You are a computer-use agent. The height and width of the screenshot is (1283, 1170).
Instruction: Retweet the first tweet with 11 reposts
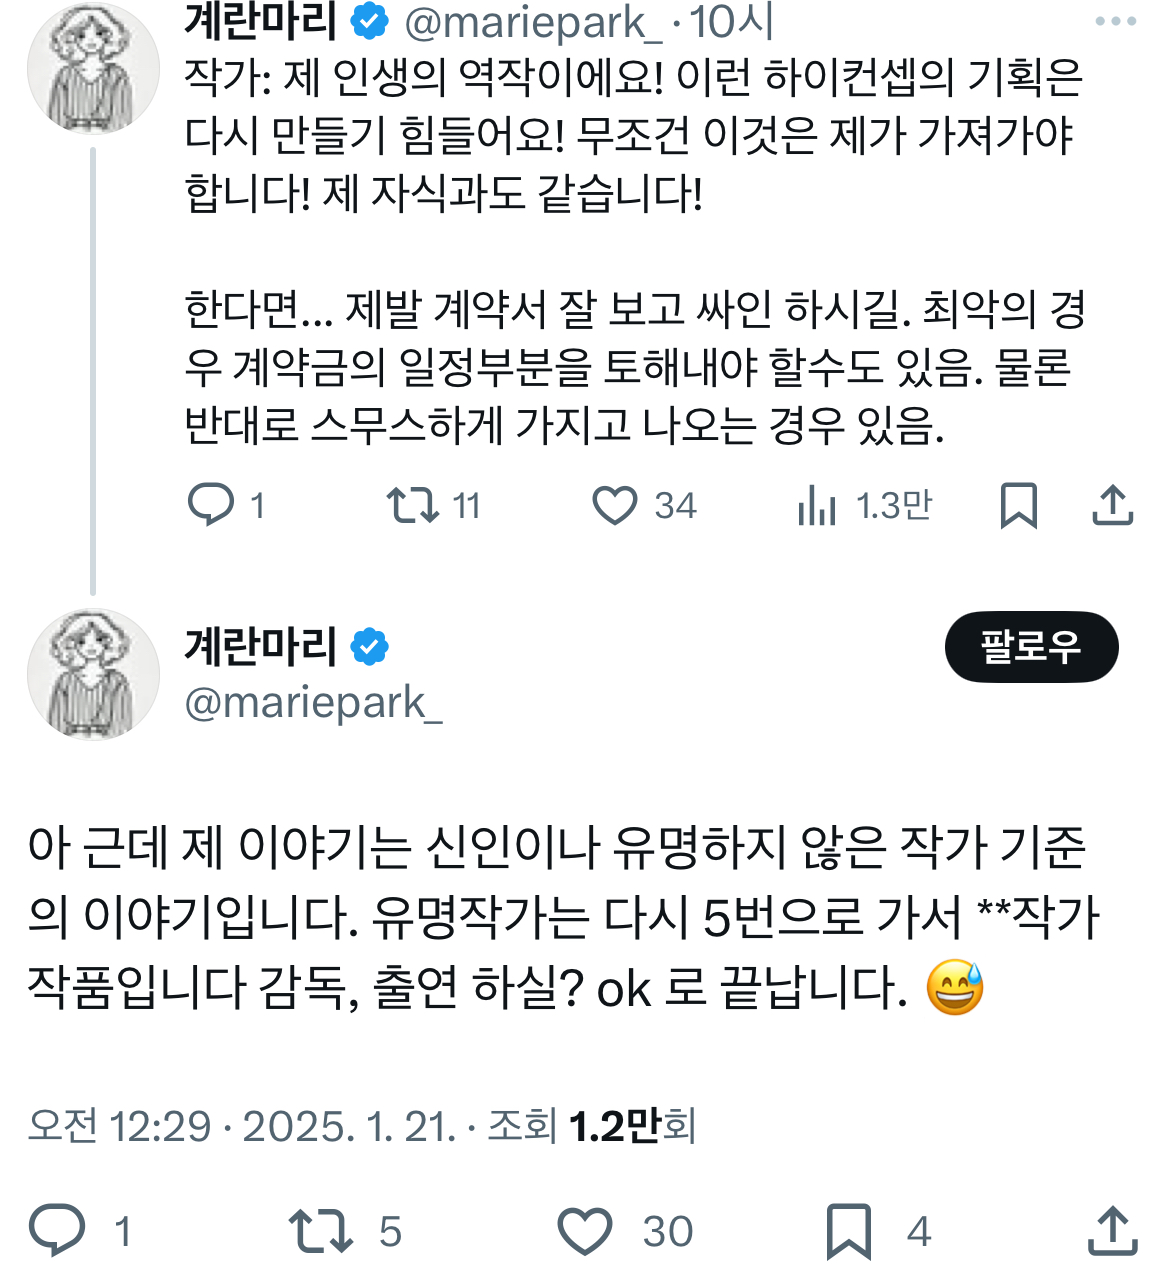(413, 505)
